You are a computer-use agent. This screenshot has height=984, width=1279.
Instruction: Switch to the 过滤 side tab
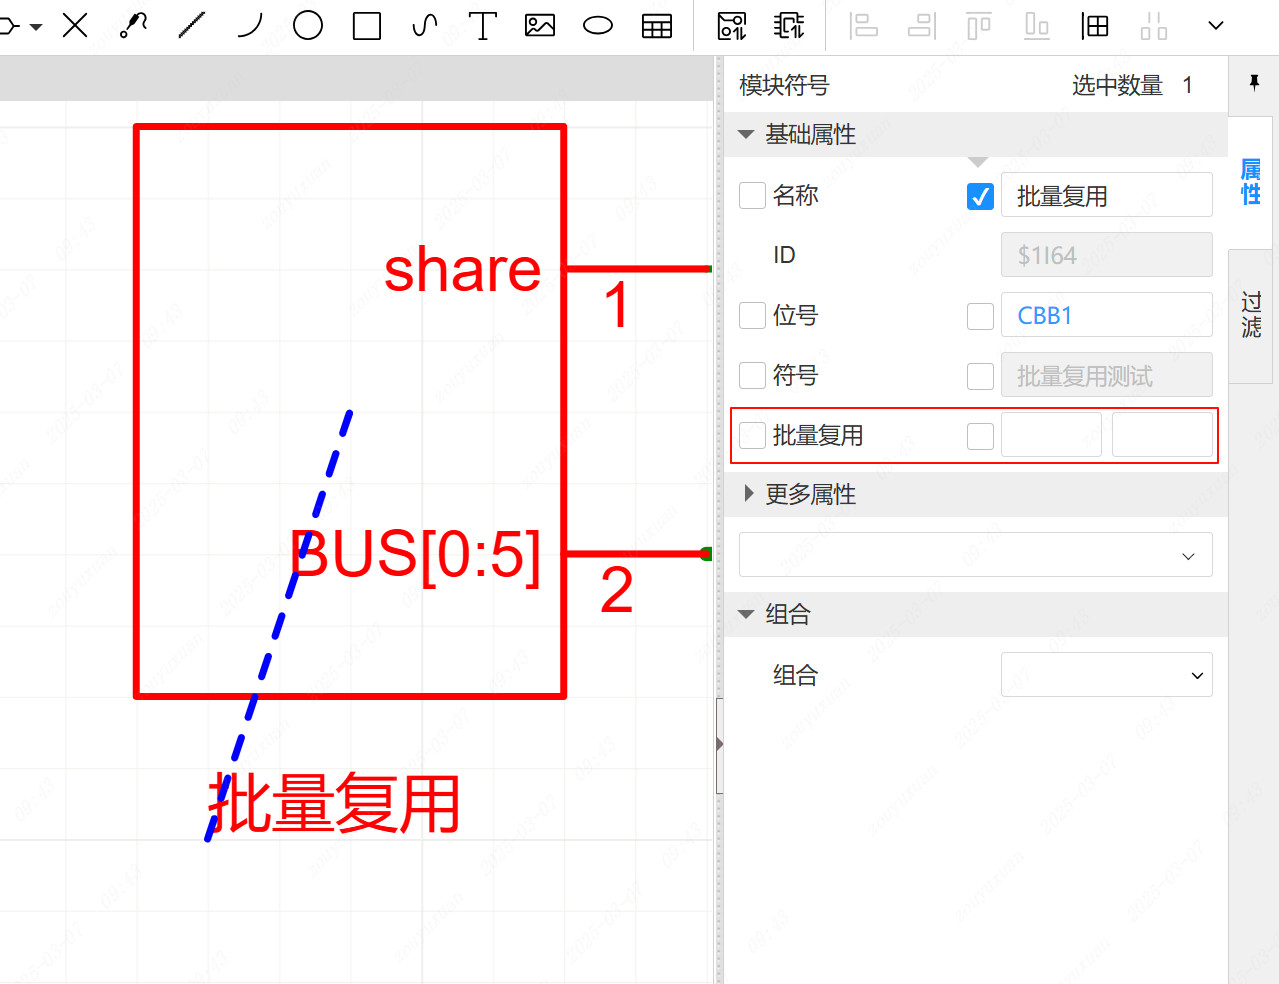click(x=1251, y=315)
